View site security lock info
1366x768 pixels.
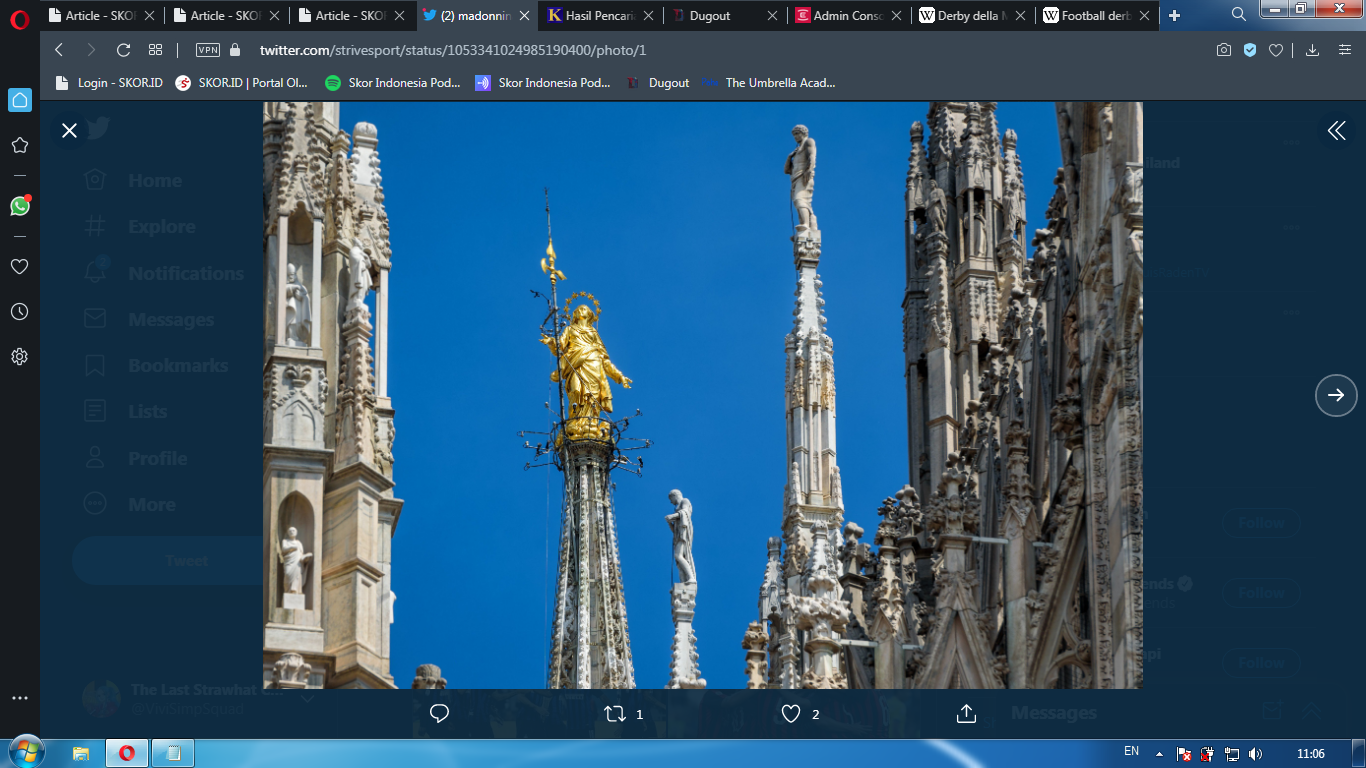click(x=235, y=50)
